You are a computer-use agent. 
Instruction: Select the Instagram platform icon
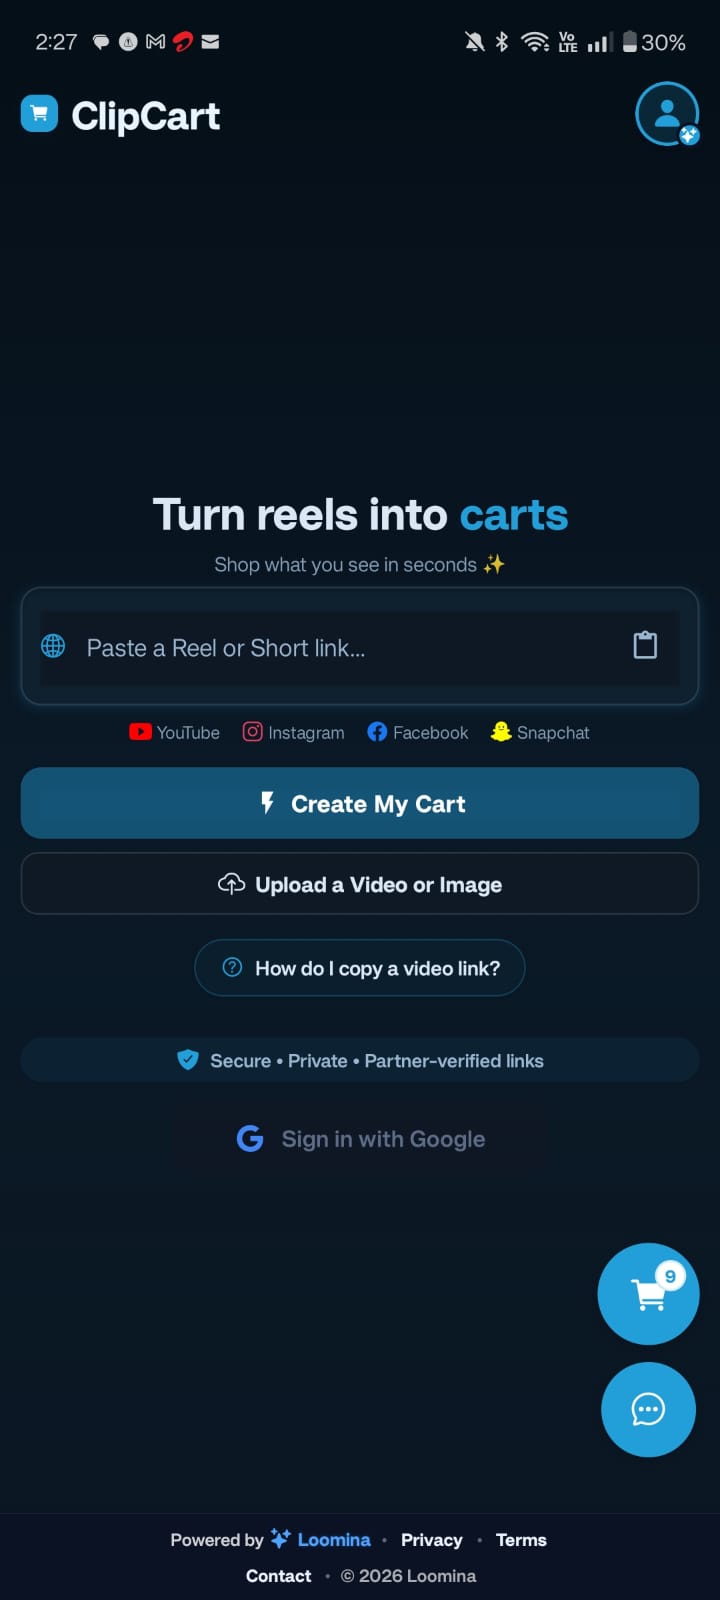click(253, 732)
